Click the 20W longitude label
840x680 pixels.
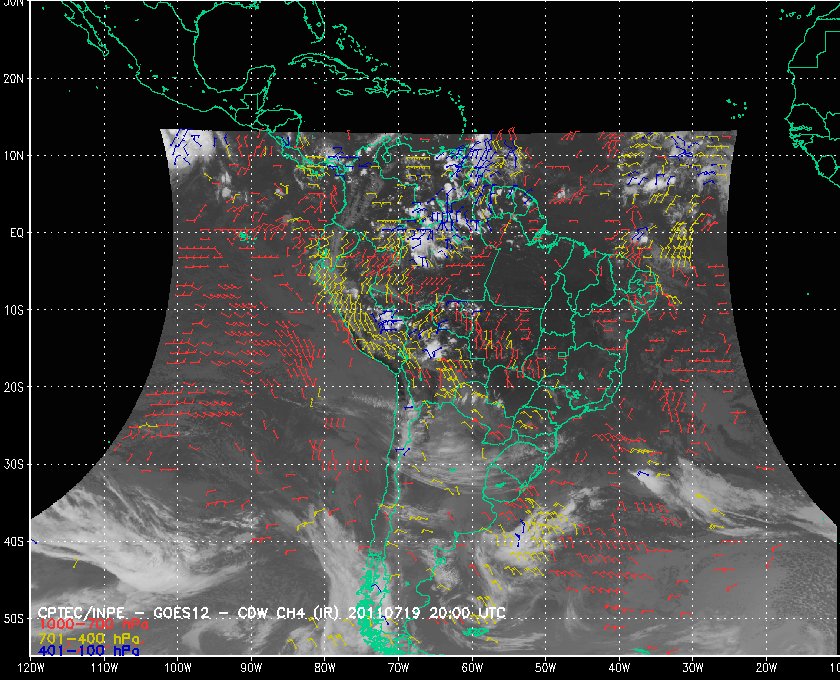pyautogui.click(x=766, y=668)
